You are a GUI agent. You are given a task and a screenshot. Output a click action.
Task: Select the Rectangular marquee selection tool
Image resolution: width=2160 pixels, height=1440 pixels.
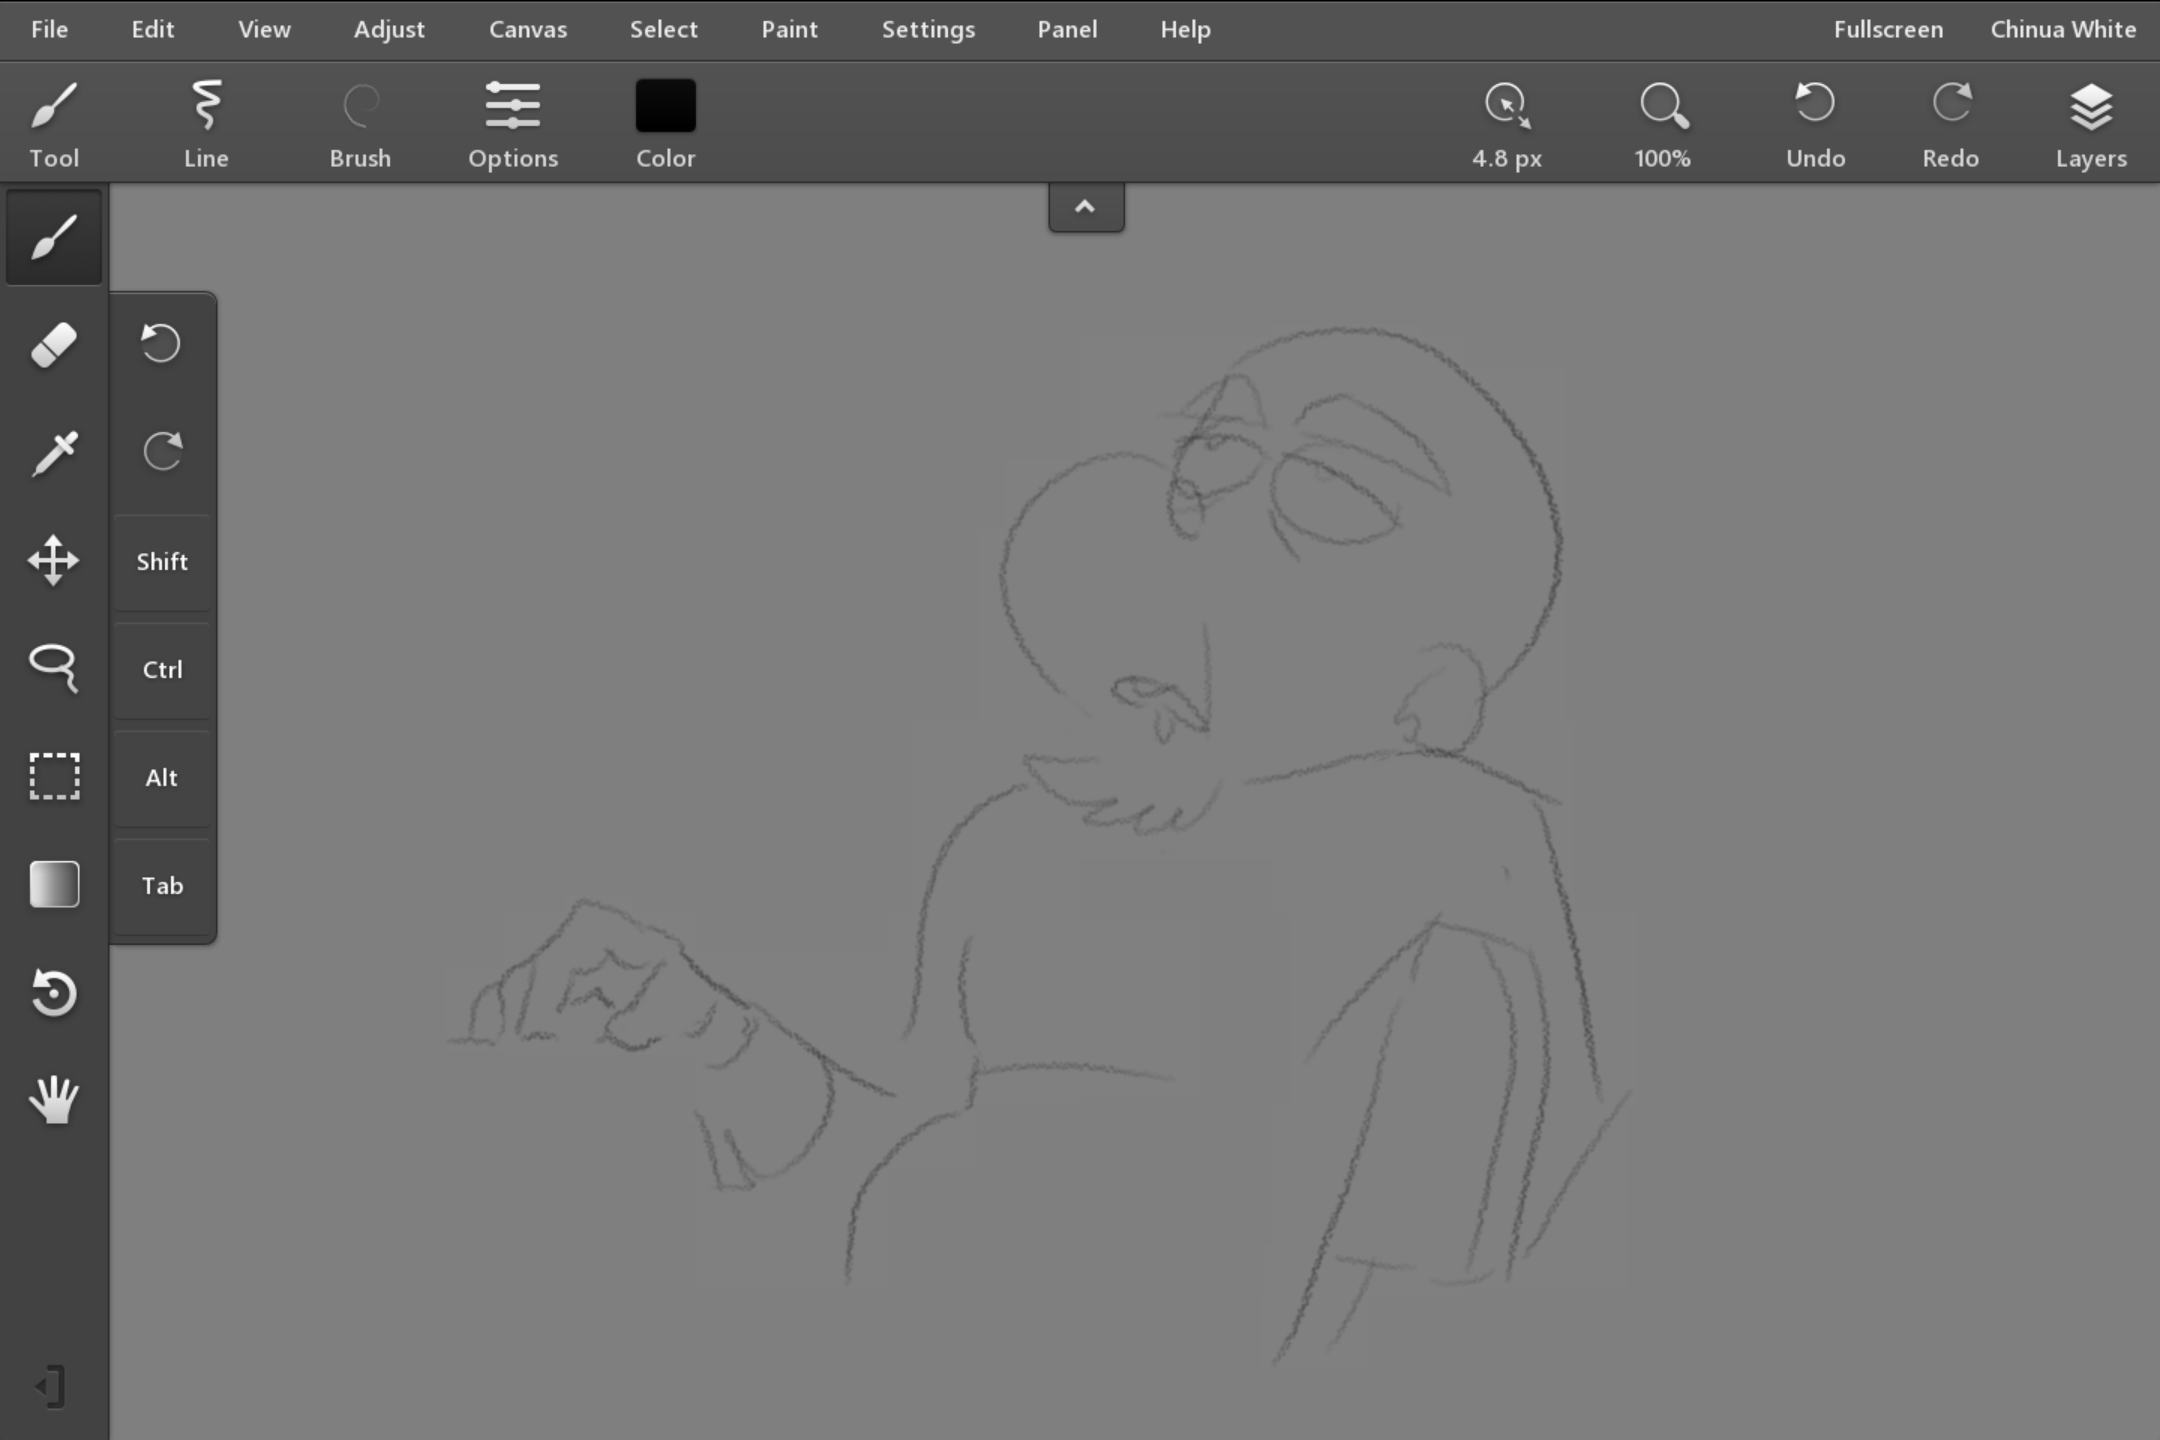coord(54,776)
